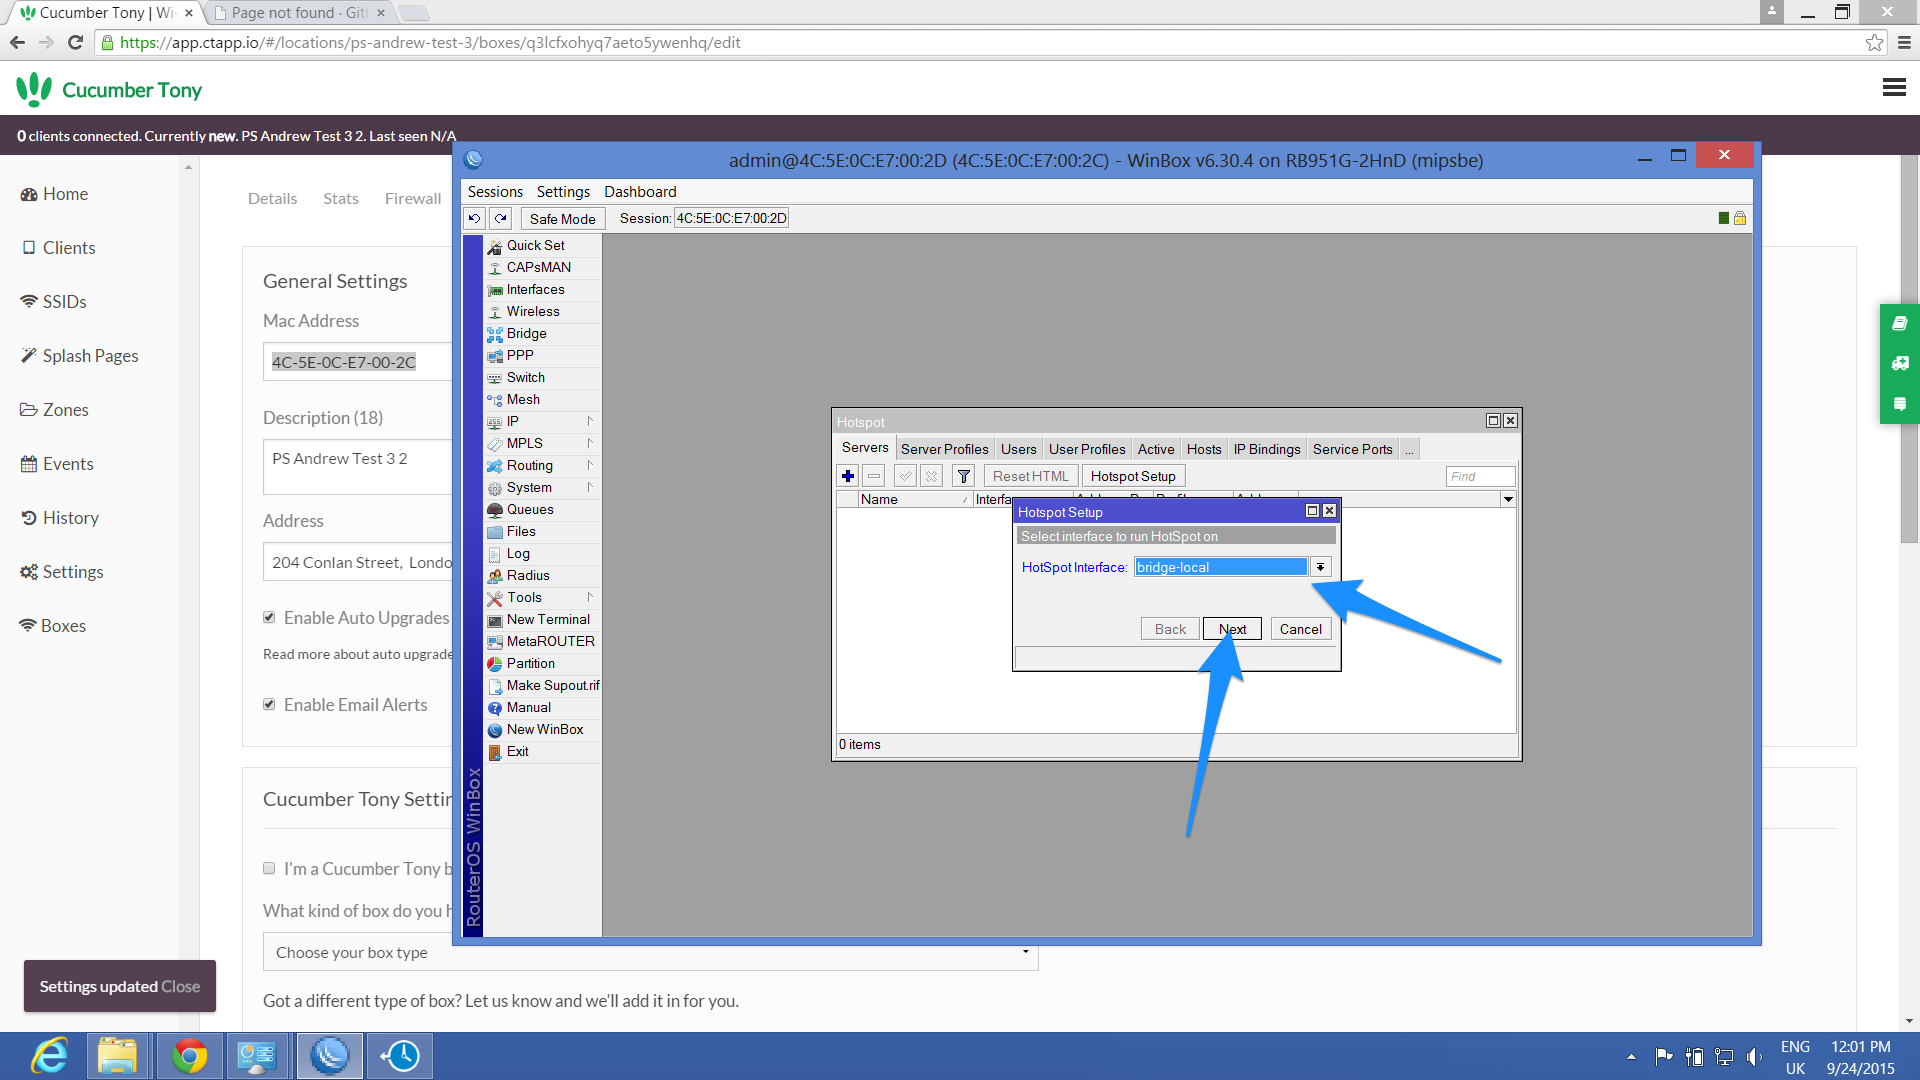Viewport: 1920px width, 1080px height.
Task: Toggle Enable Auto Upgrades checkbox
Action: coord(269,617)
